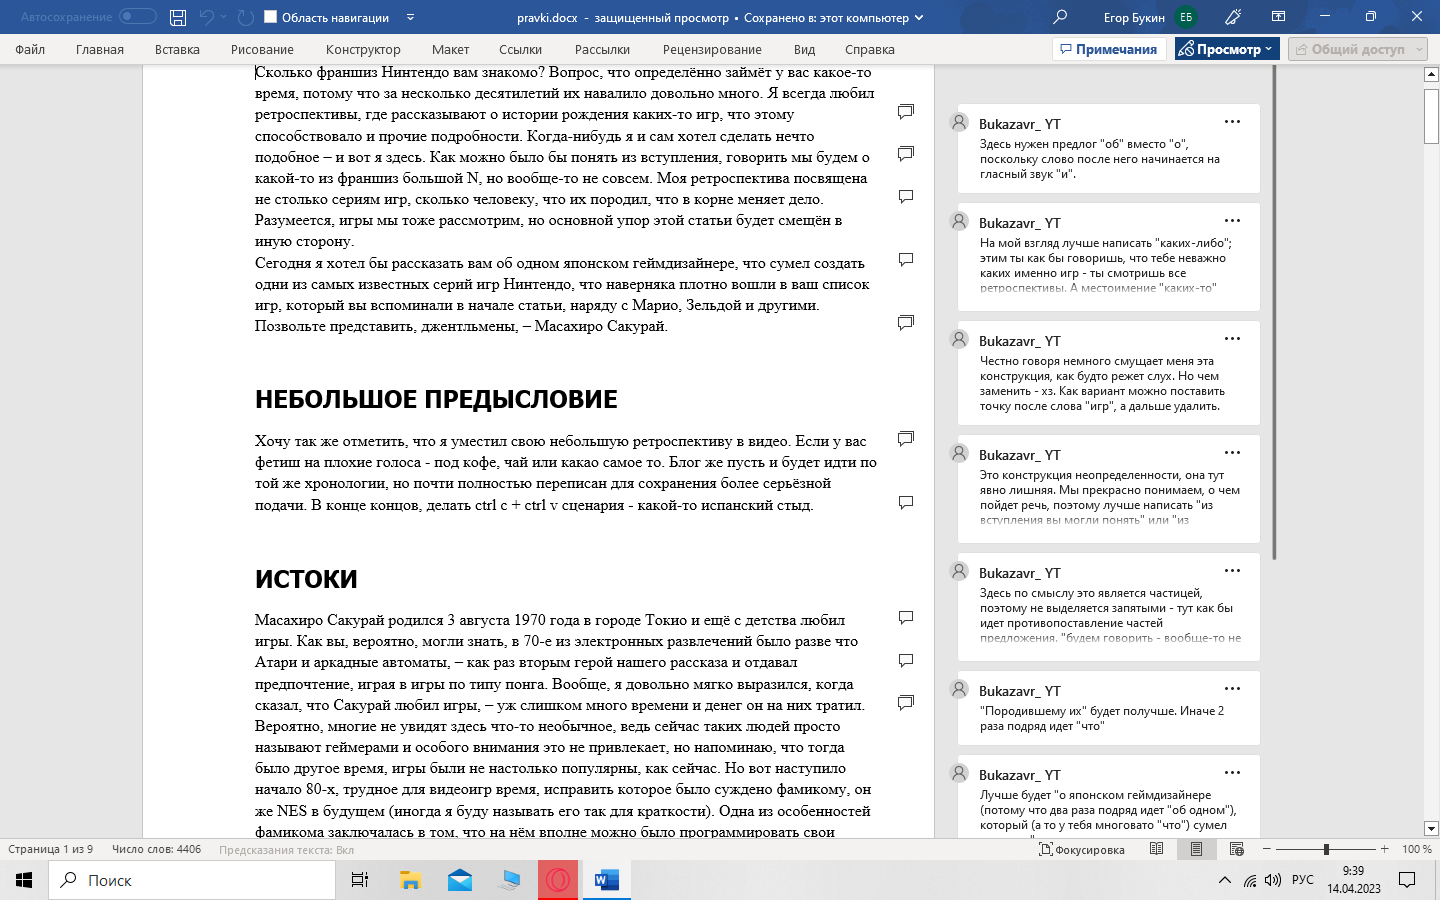The height and width of the screenshot is (900, 1440).
Task: Click comment marker beside Масахиро Сакурай родился line
Action: click(906, 618)
